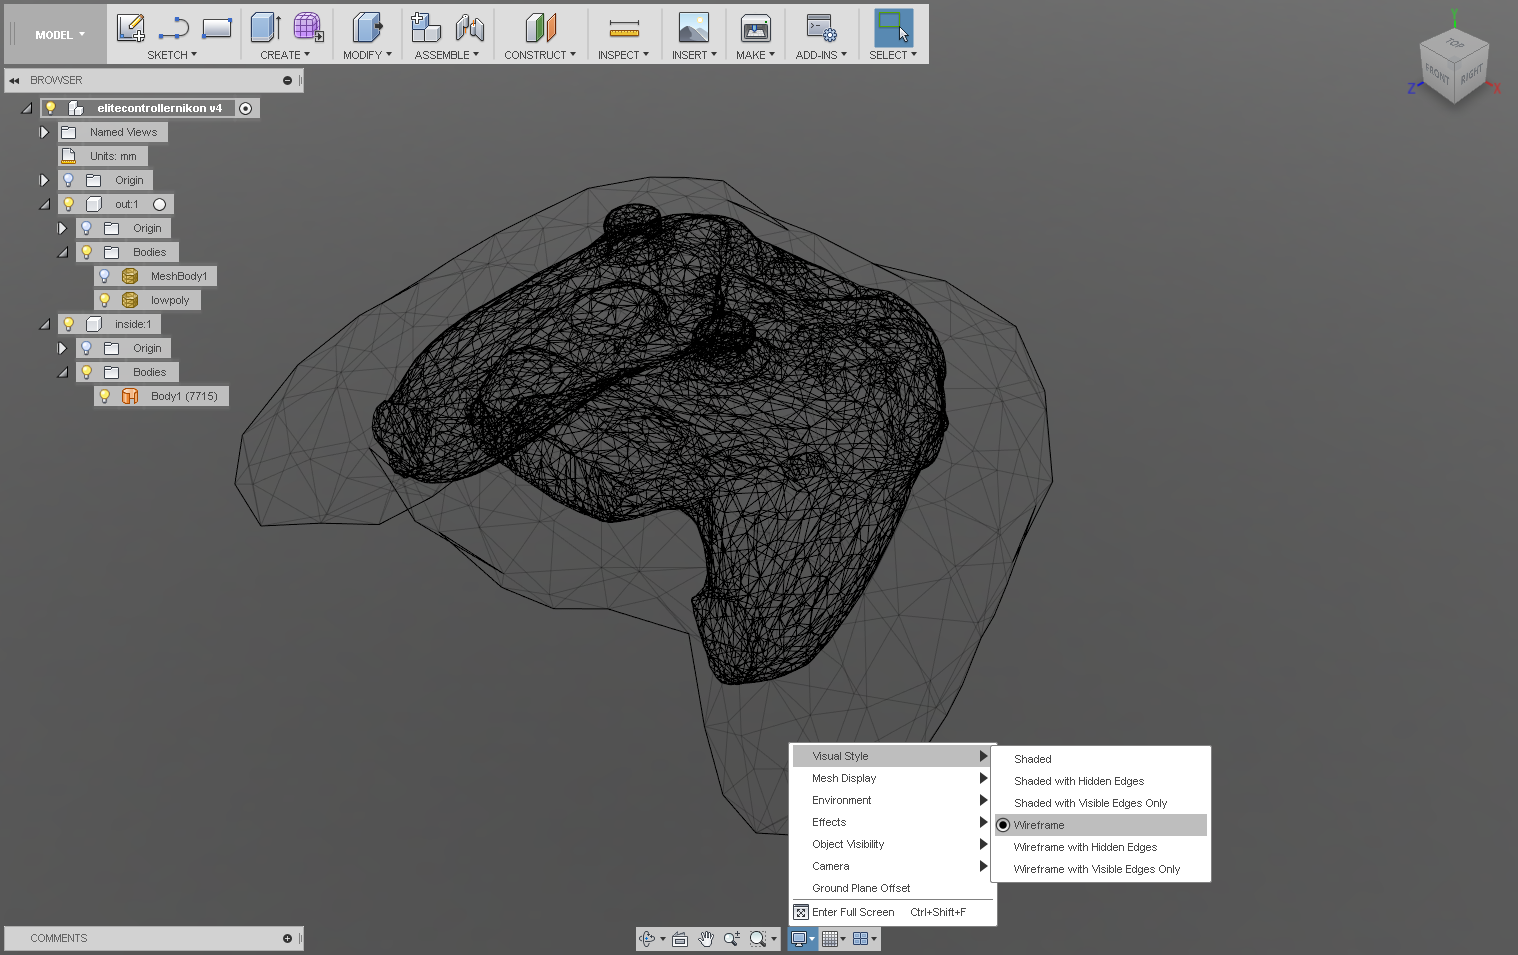The width and height of the screenshot is (1518, 955).
Task: Click the Browser panel minus button
Action: tap(287, 80)
